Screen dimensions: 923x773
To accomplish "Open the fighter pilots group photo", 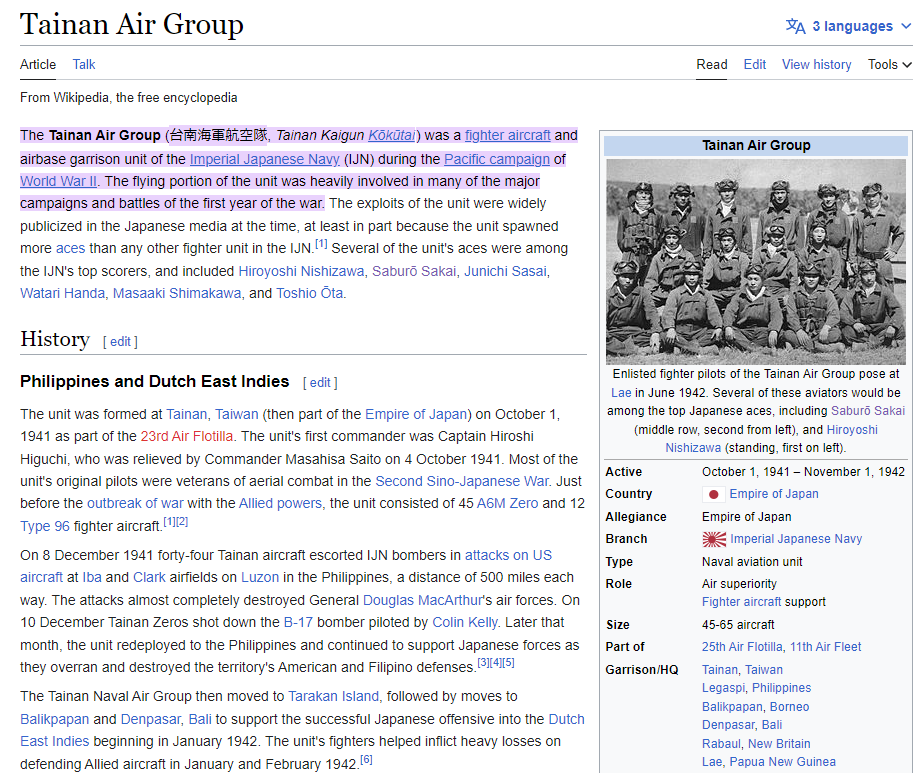I will pos(755,261).
